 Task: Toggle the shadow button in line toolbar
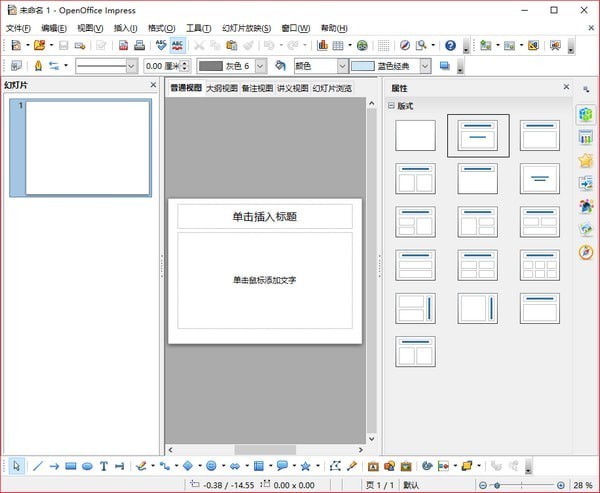coord(445,66)
